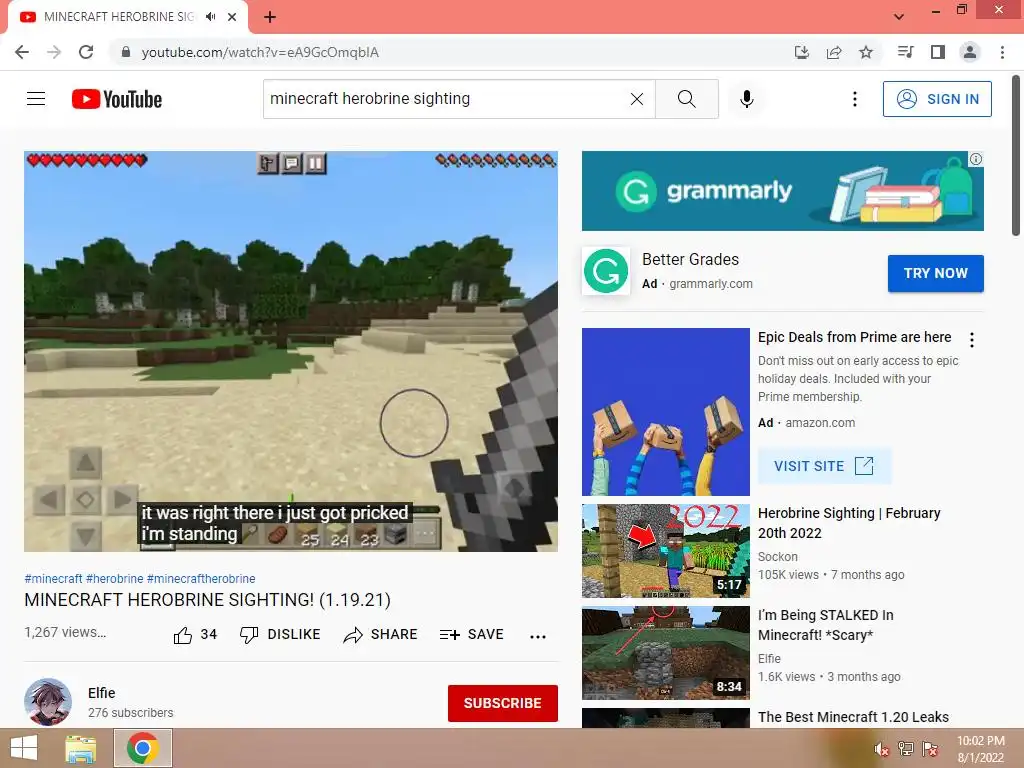Click the address bar URL
The height and width of the screenshot is (768, 1024).
coord(260,52)
